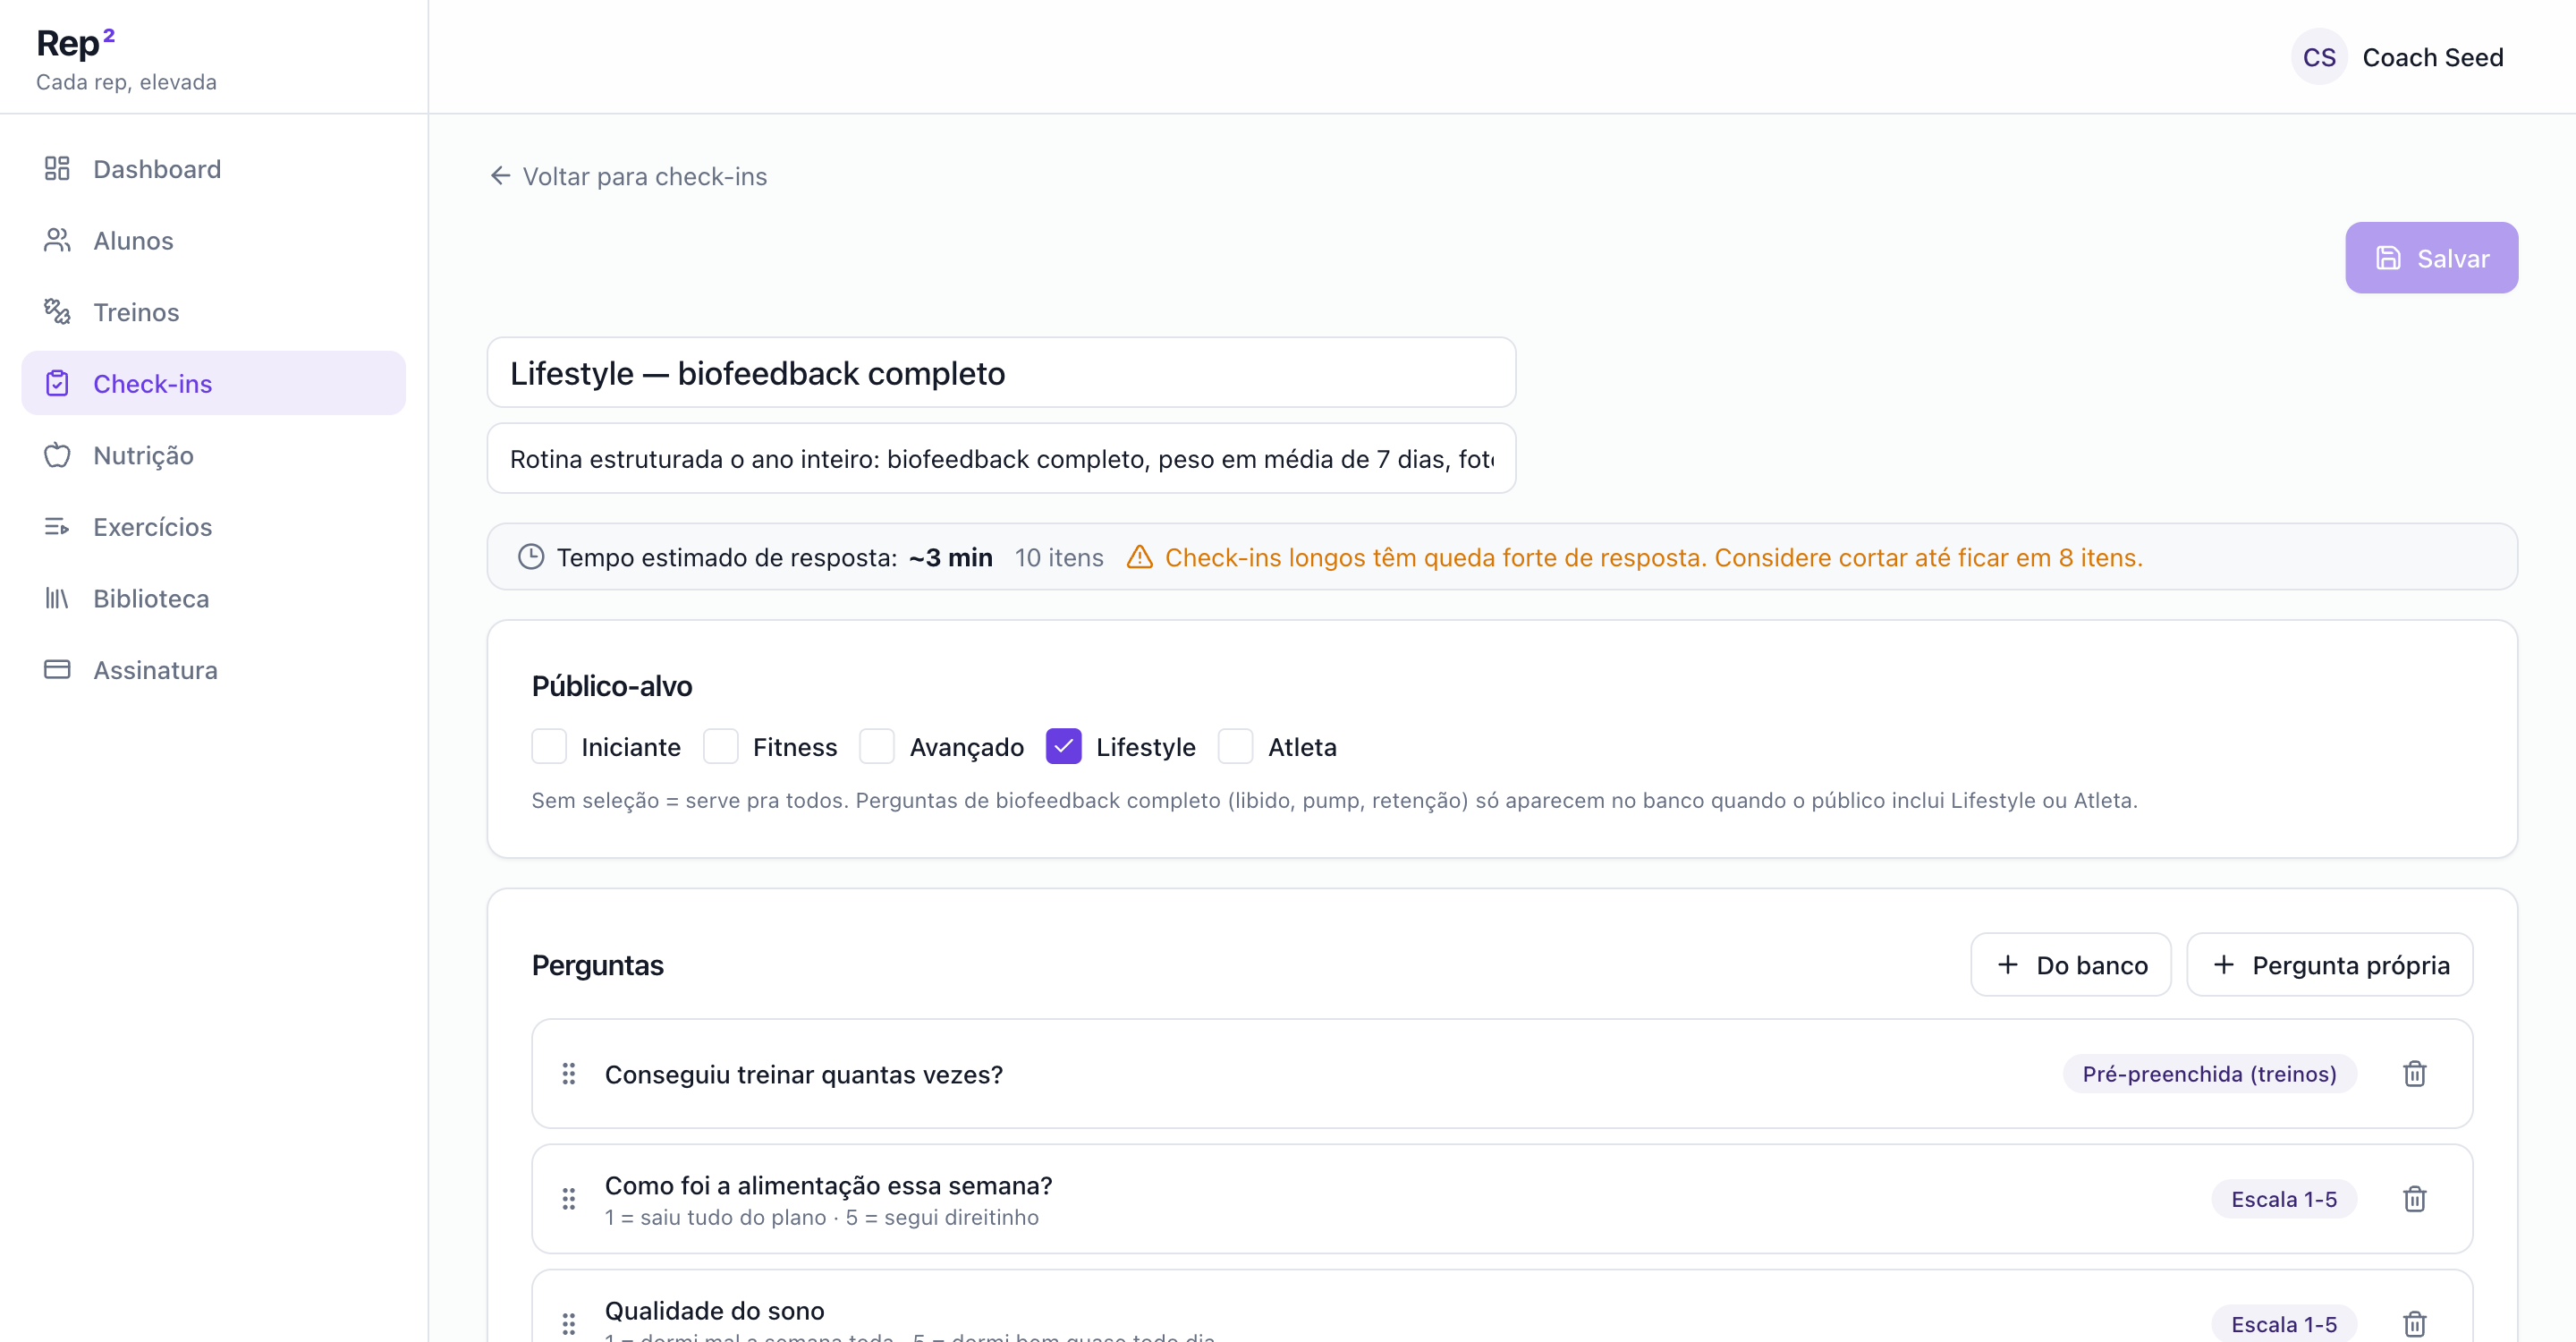Click the 'Como foi a alimentação essa semana?' text

pos(829,1185)
